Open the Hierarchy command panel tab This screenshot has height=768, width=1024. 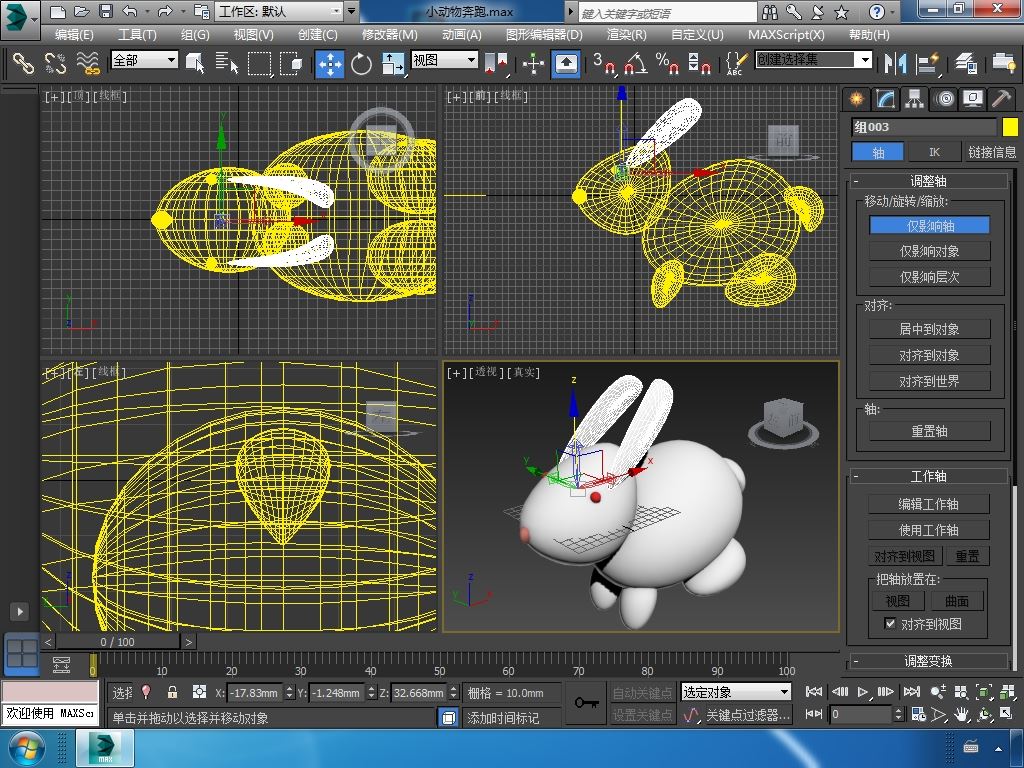coord(914,98)
